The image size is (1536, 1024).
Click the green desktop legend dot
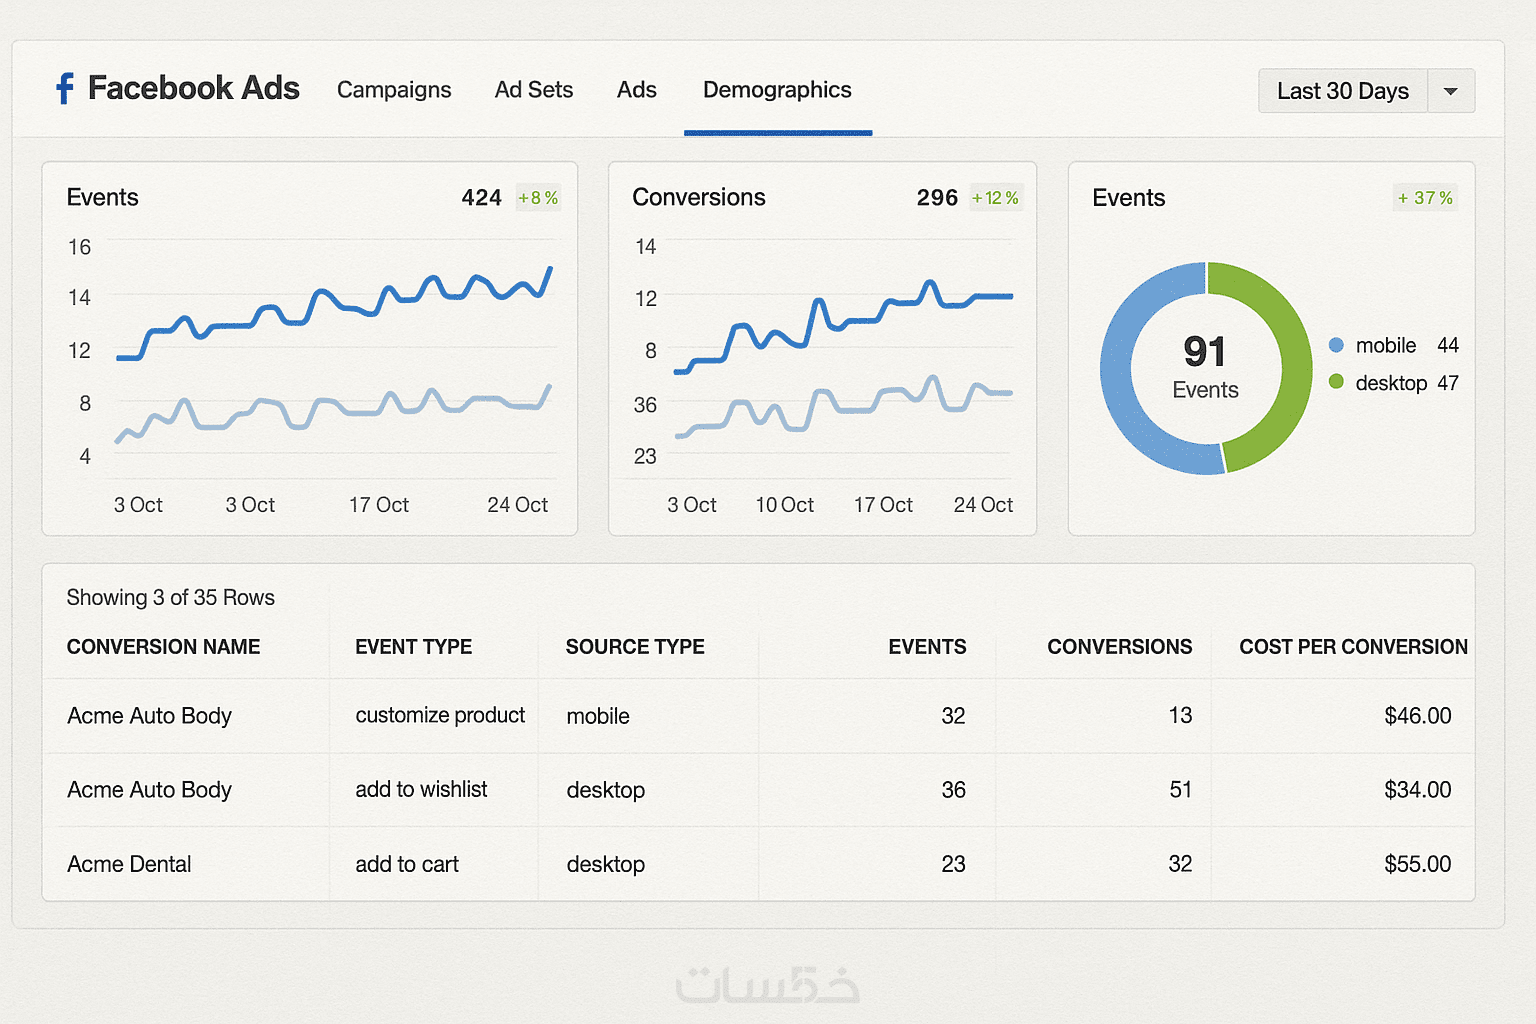pyautogui.click(x=1336, y=381)
